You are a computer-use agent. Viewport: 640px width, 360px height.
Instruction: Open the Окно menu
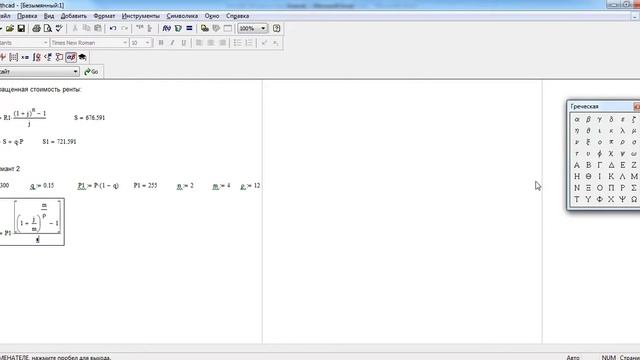(212, 16)
